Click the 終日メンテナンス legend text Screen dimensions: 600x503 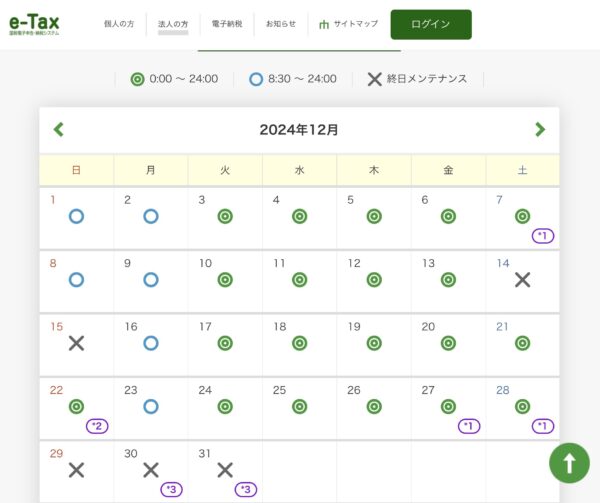click(x=427, y=79)
